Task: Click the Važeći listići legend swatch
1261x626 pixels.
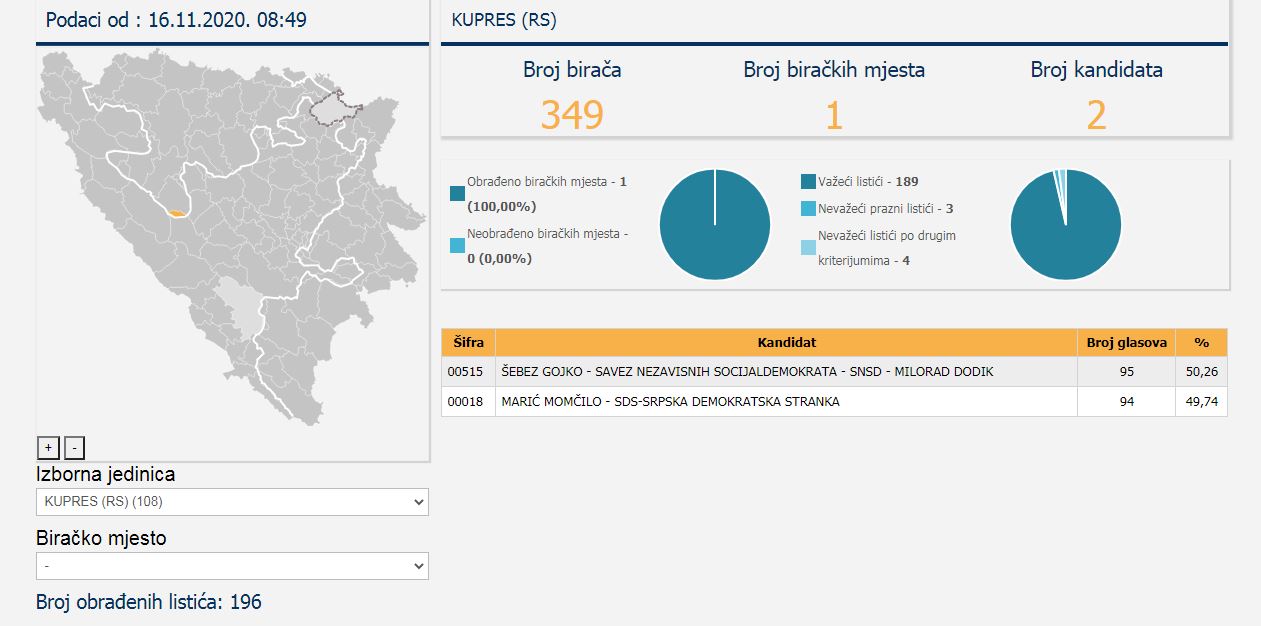Action: (808, 182)
